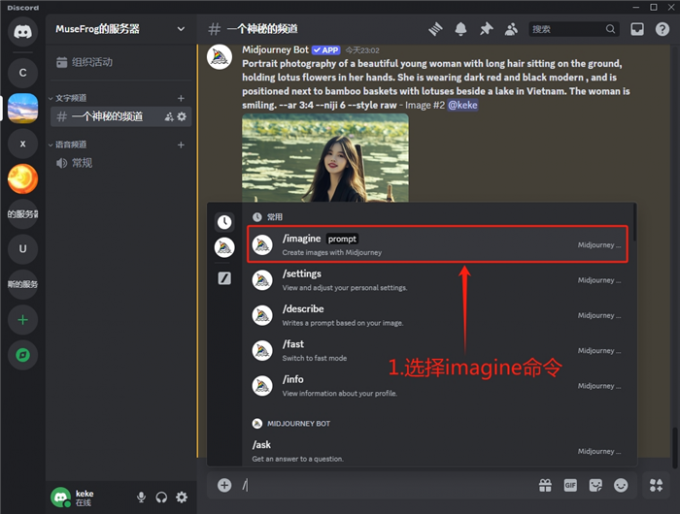Invite people icon on 一个神秘的频道 channel

(x=169, y=117)
